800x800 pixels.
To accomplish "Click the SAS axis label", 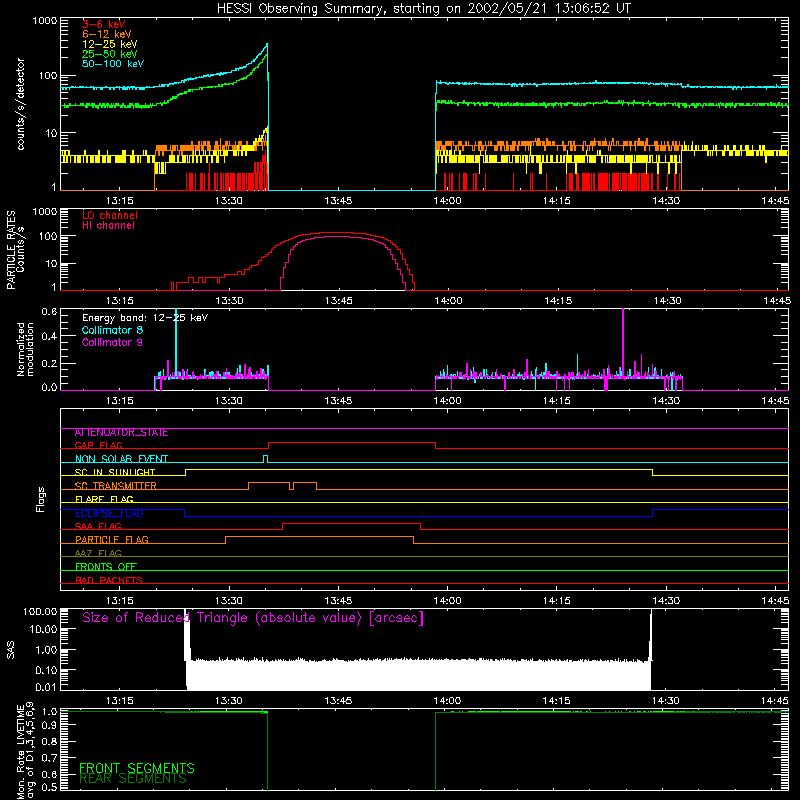I will (11, 650).
